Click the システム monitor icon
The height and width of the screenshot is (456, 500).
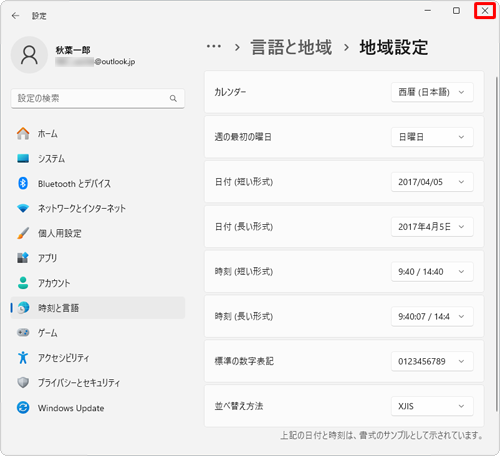pos(23,158)
